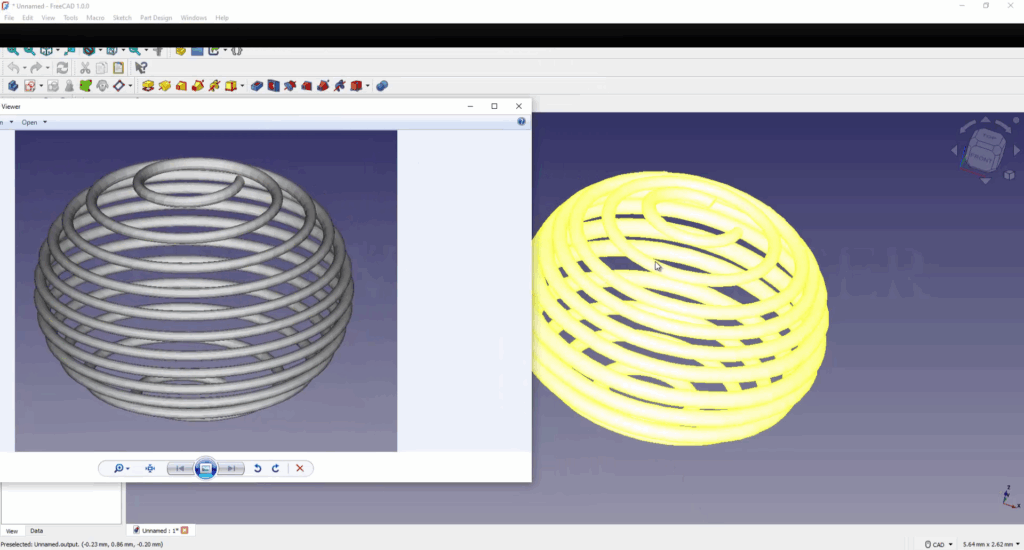Click the Pad extrude tool icon
This screenshot has width=1024, height=550.
tap(148, 86)
